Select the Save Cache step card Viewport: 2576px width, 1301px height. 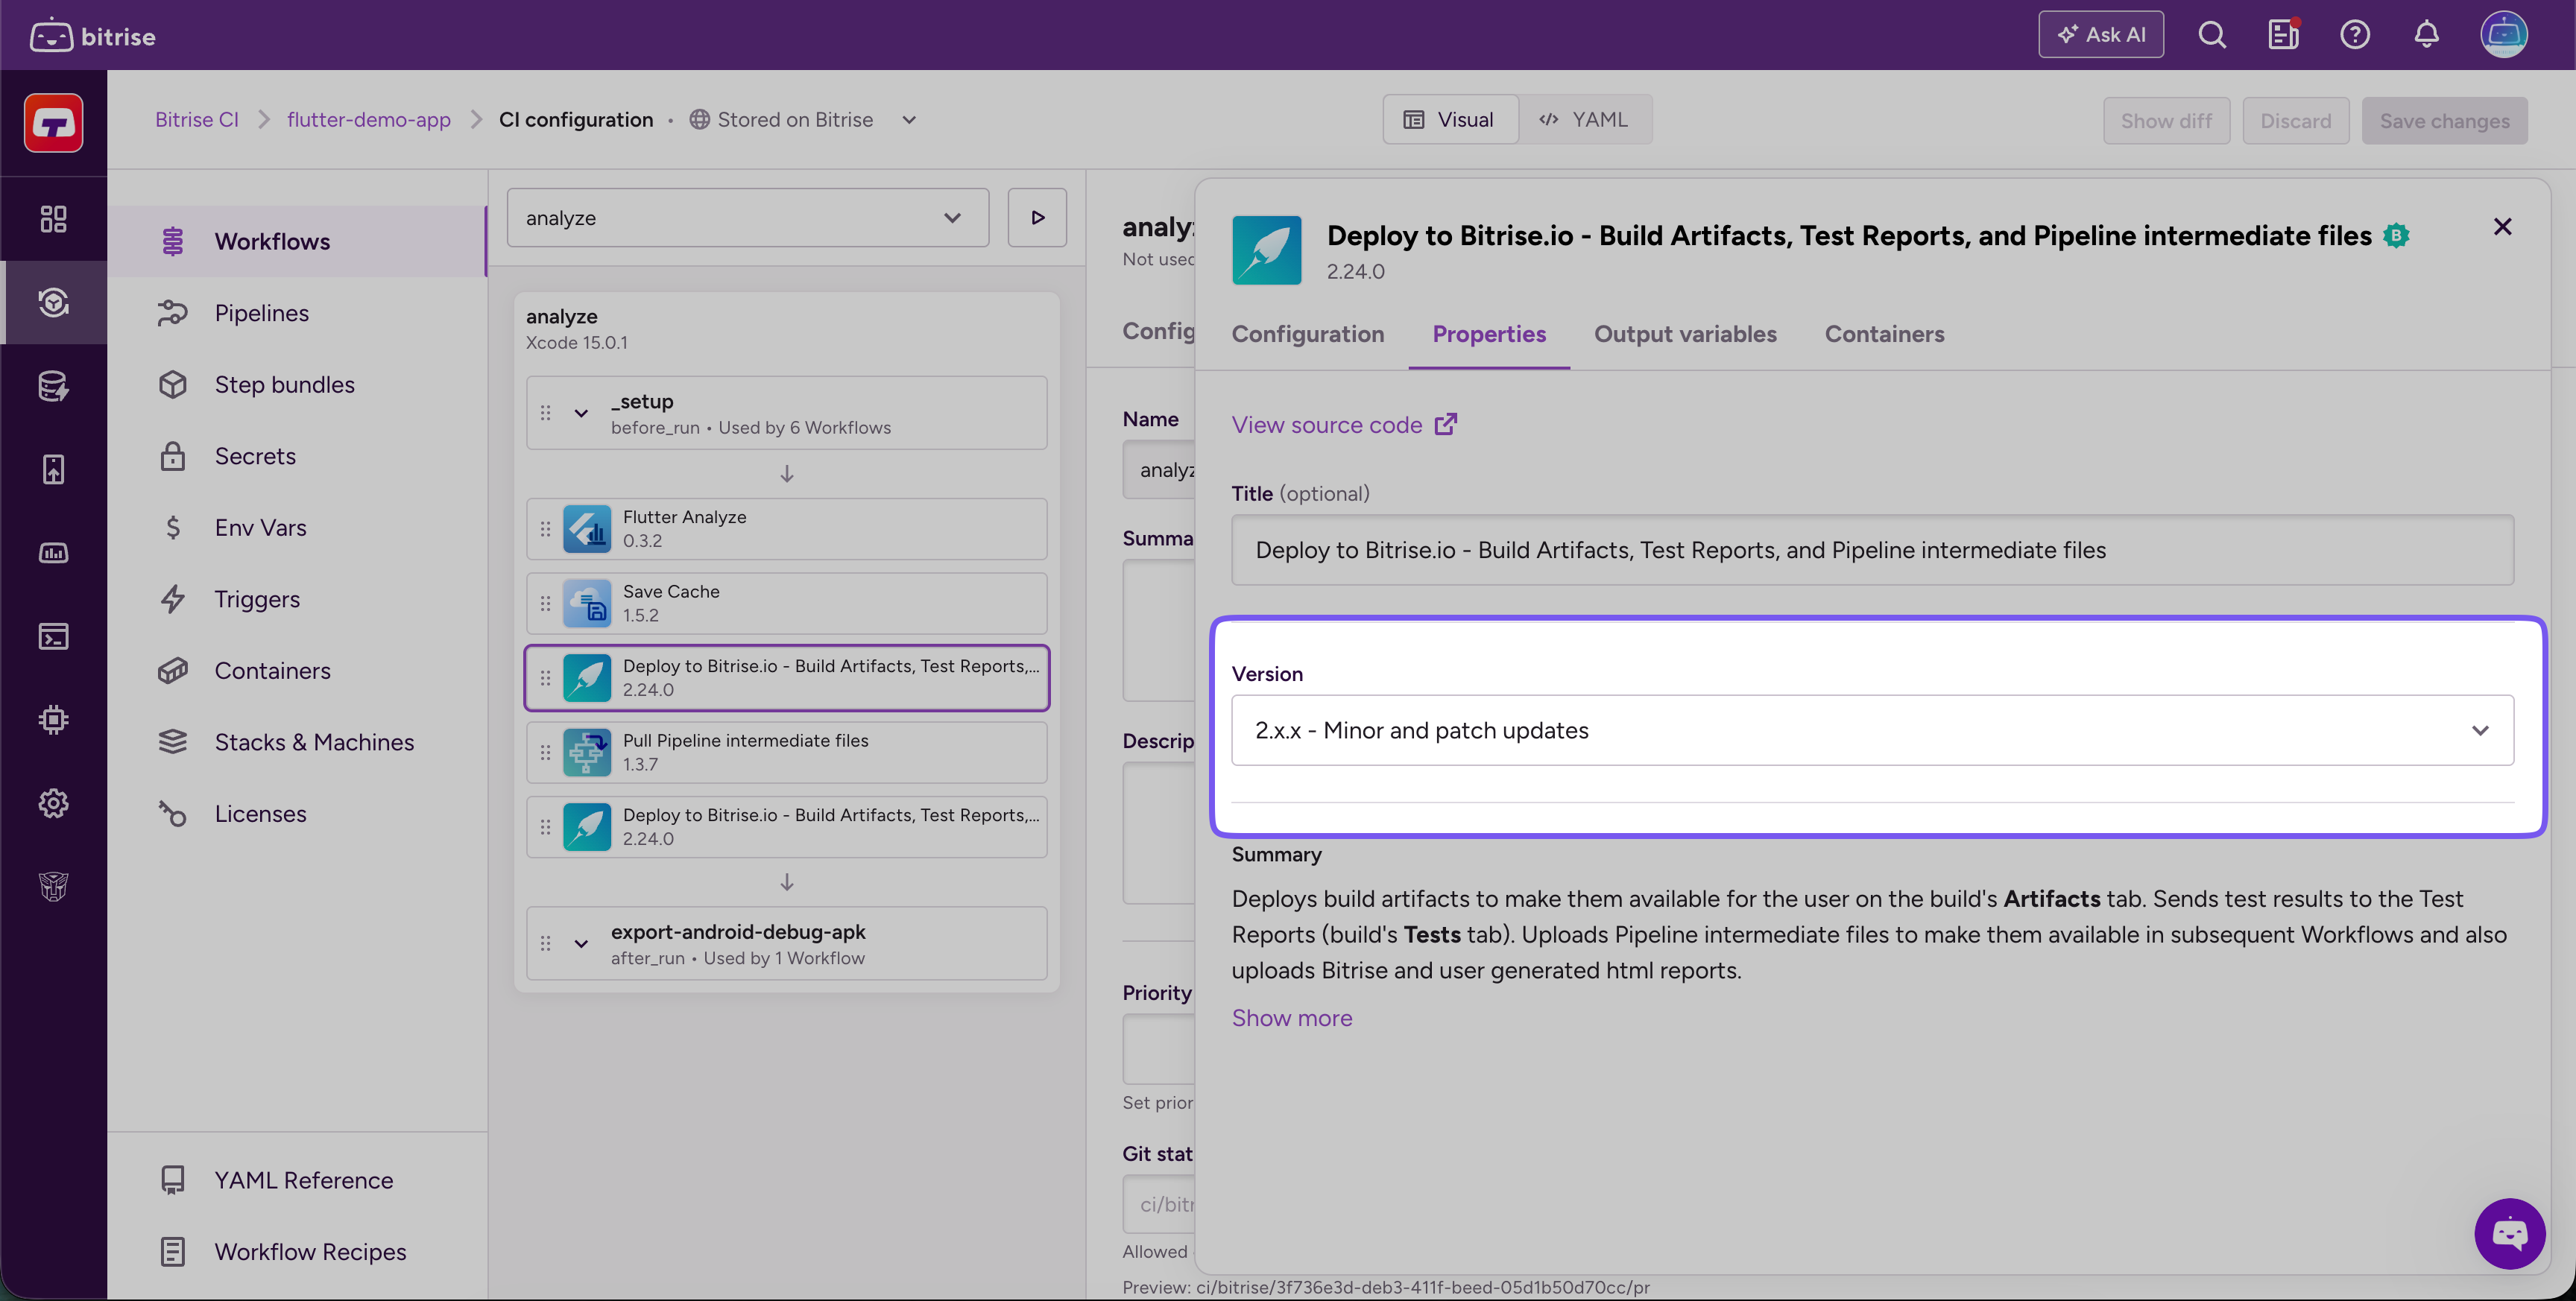pos(787,603)
